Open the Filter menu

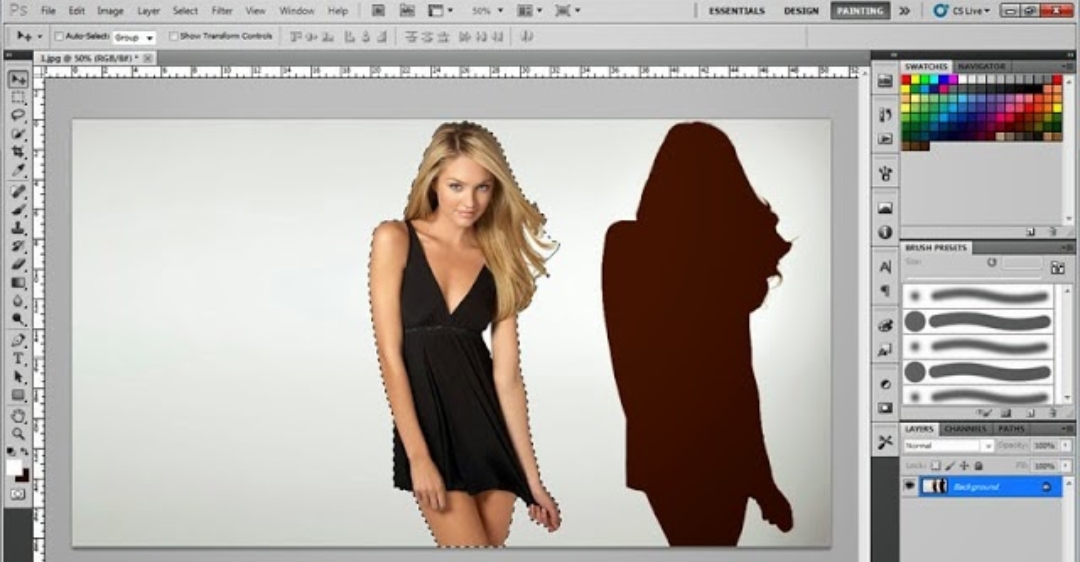(222, 11)
